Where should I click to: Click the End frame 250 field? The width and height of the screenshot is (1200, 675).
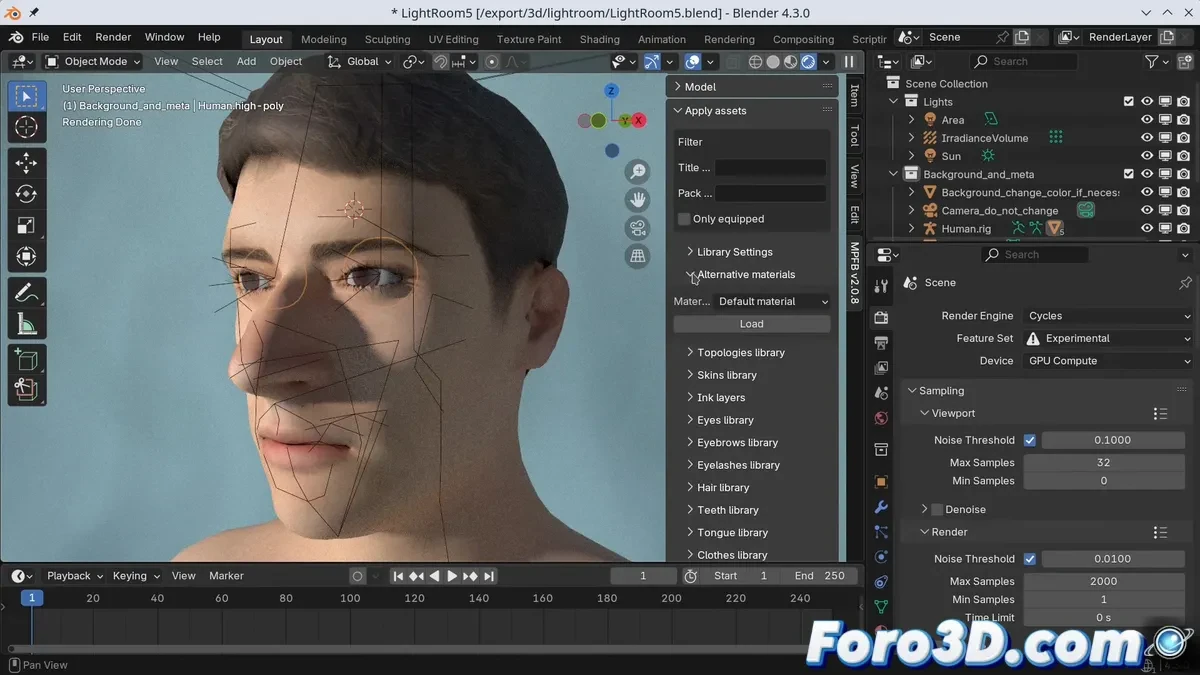coord(821,576)
